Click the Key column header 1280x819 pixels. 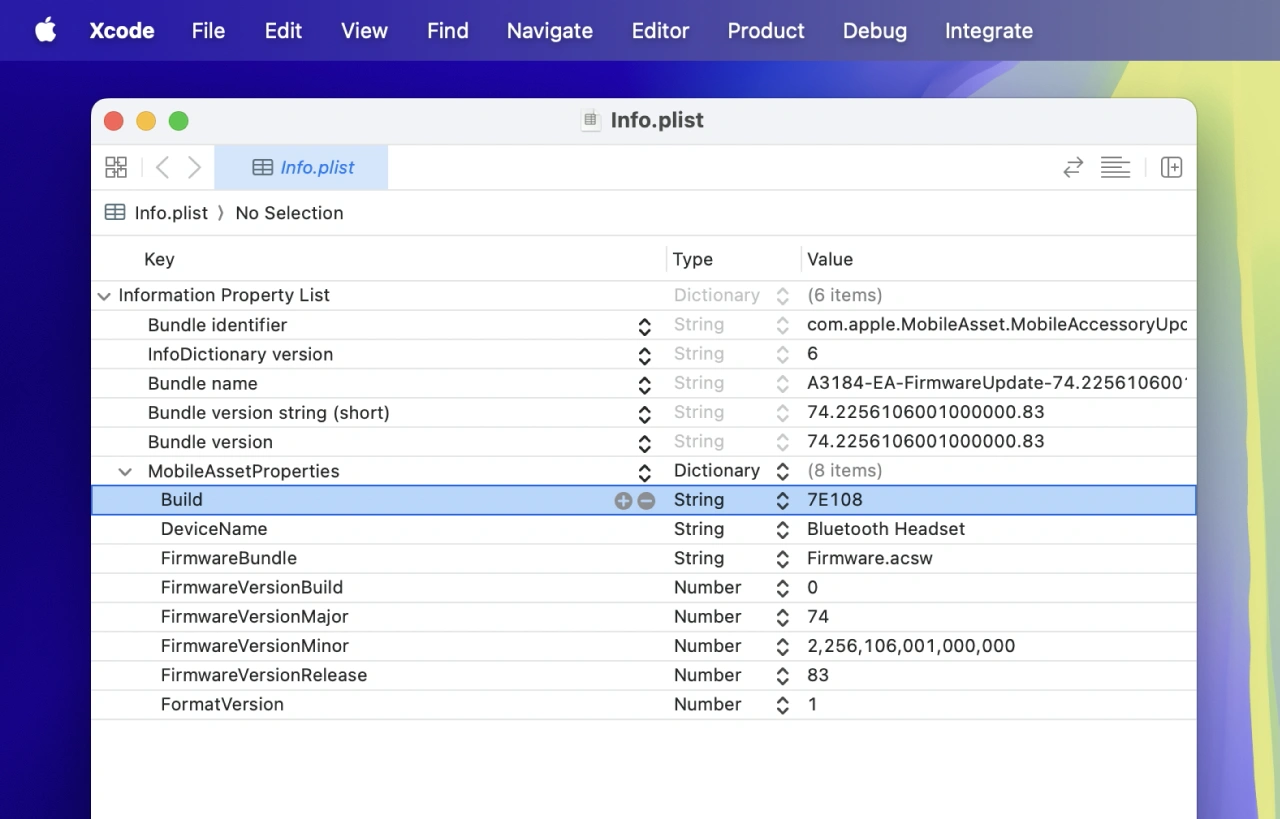(x=159, y=260)
